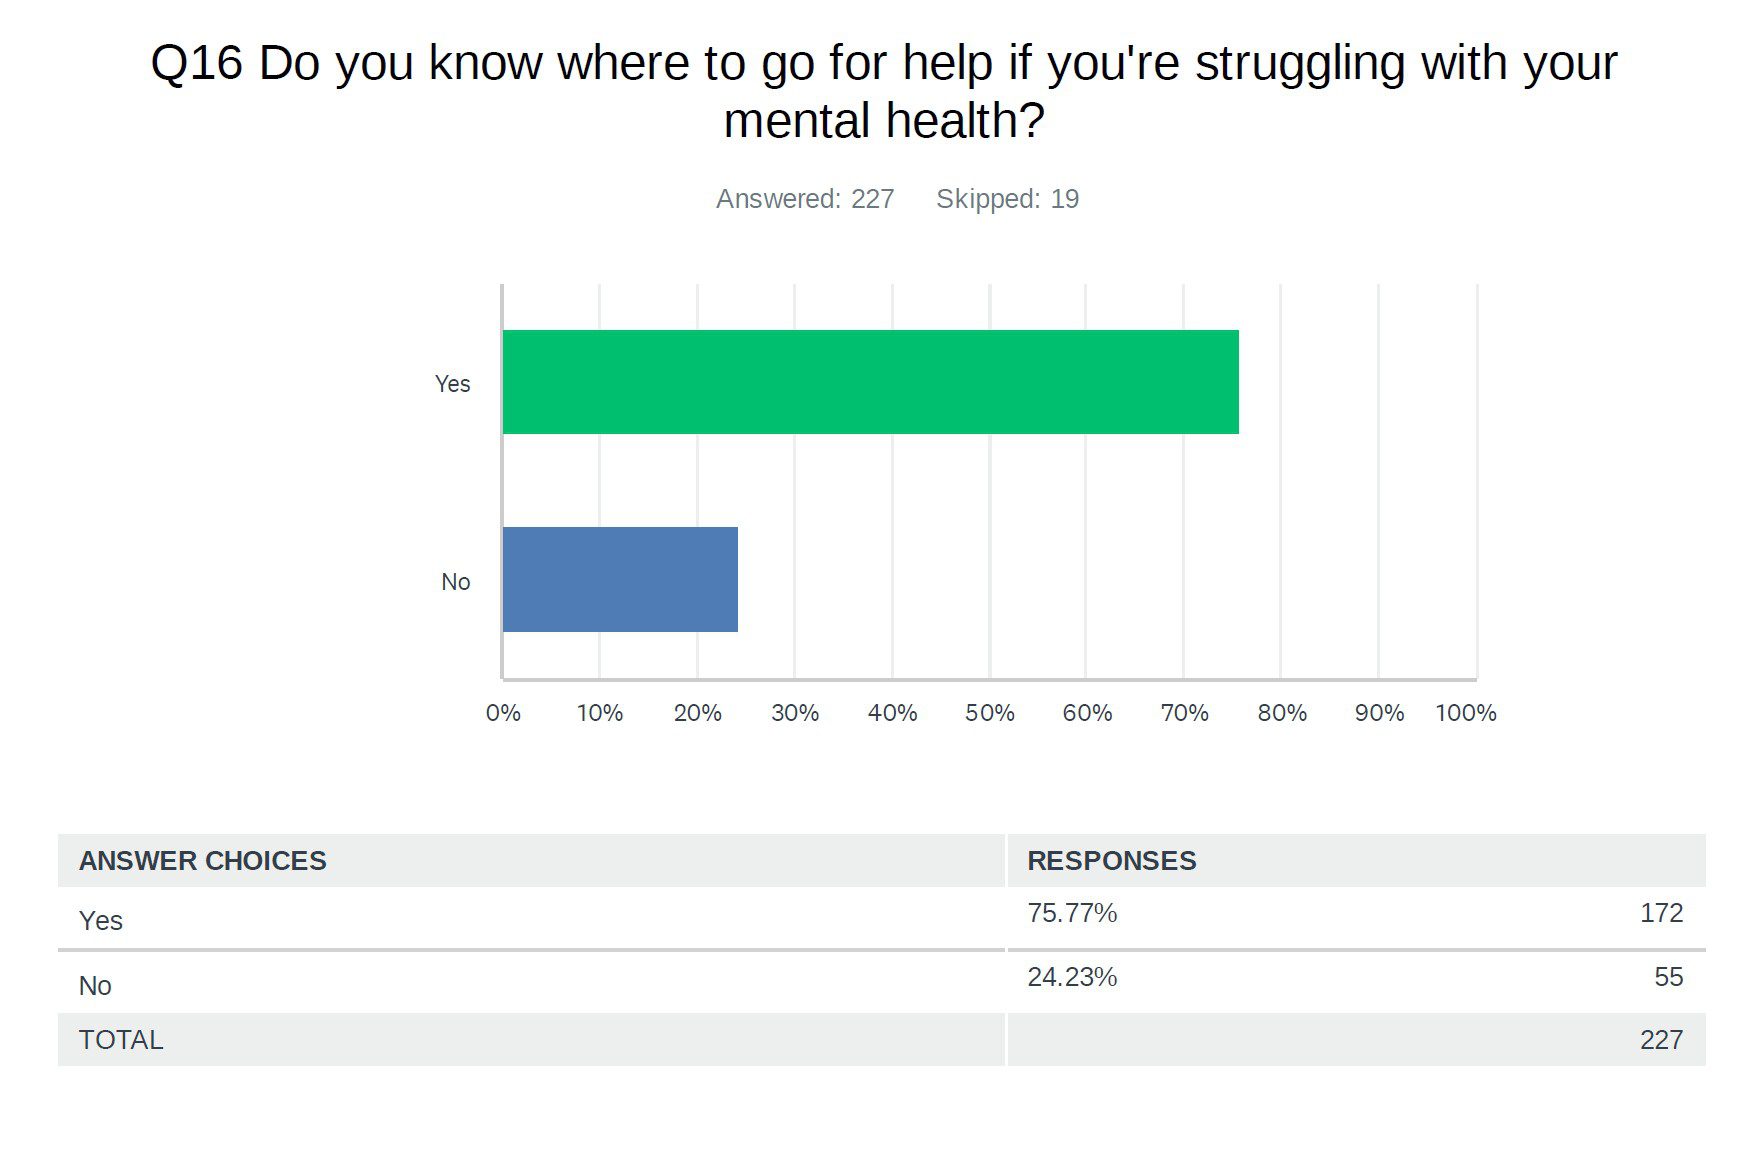The height and width of the screenshot is (1156, 1759).
Task: Click the 0% axis label
Action: (503, 713)
